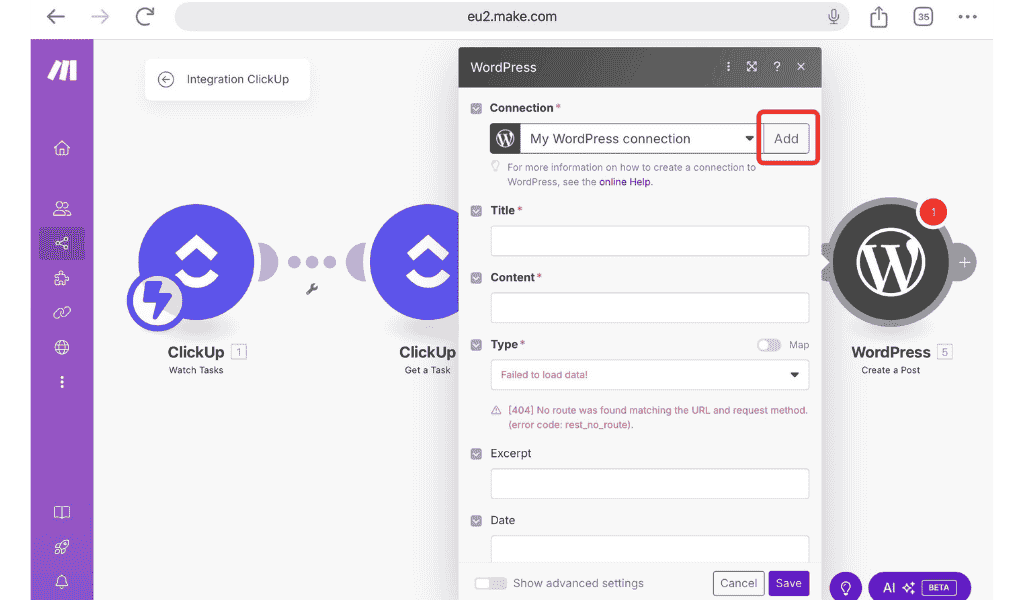The width and height of the screenshot is (1024, 600).
Task: Open the tabs counter showing 35
Action: (923, 16)
